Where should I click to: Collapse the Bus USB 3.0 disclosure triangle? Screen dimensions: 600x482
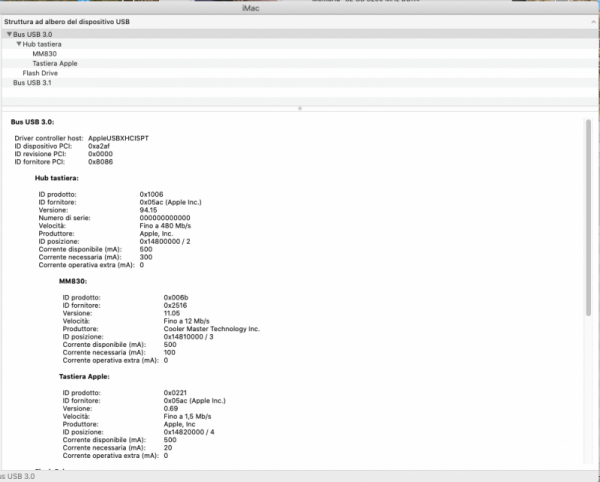coord(9,34)
